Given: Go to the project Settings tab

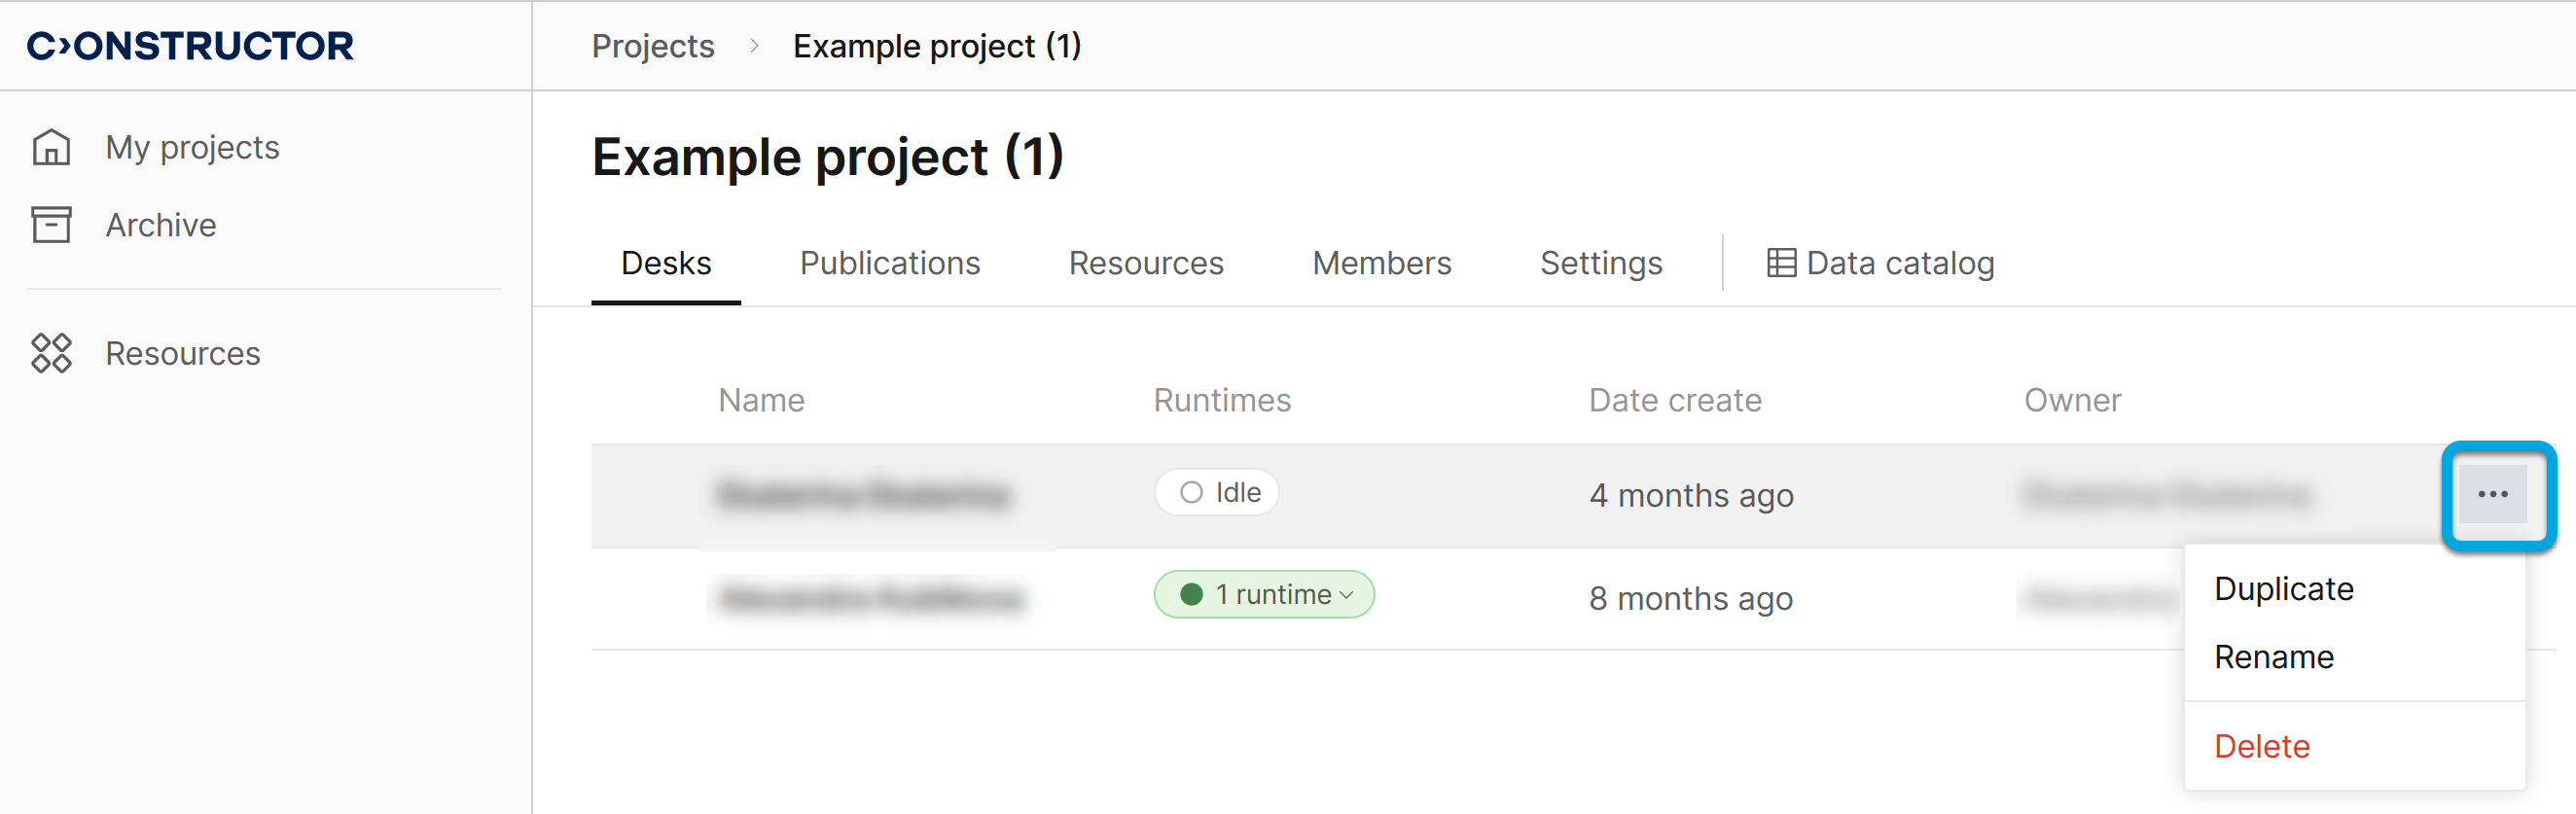Looking at the screenshot, I should pyautogui.click(x=1600, y=263).
